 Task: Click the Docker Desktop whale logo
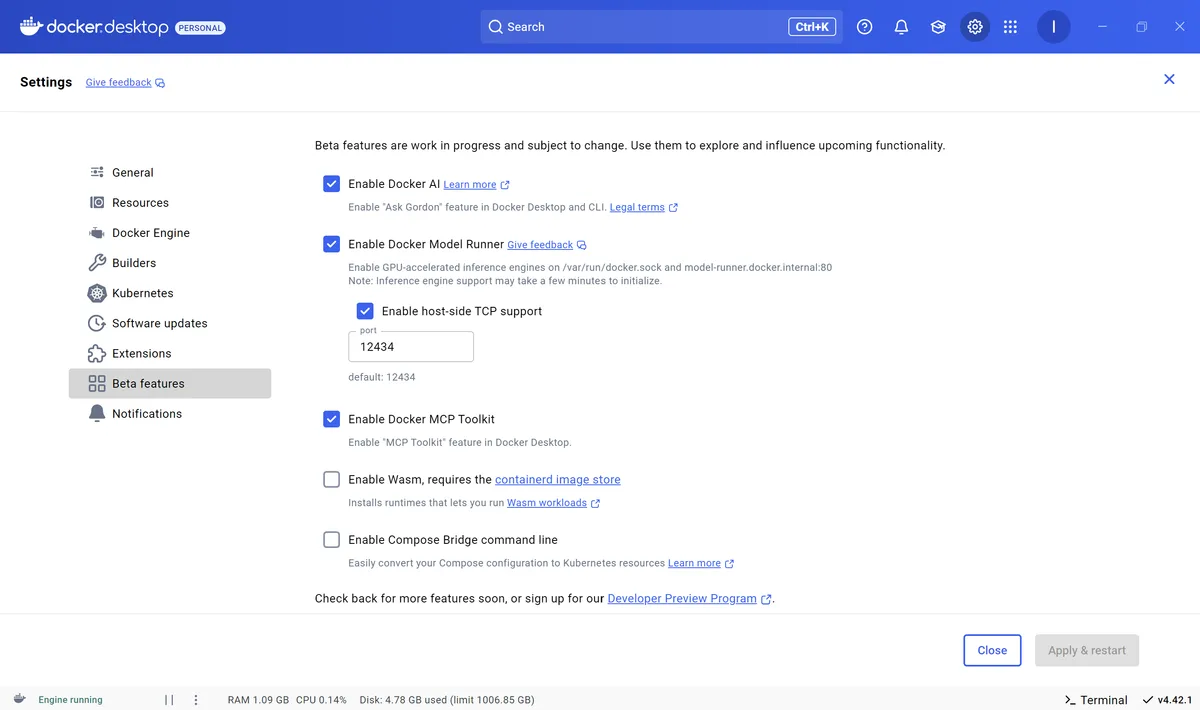31,26
